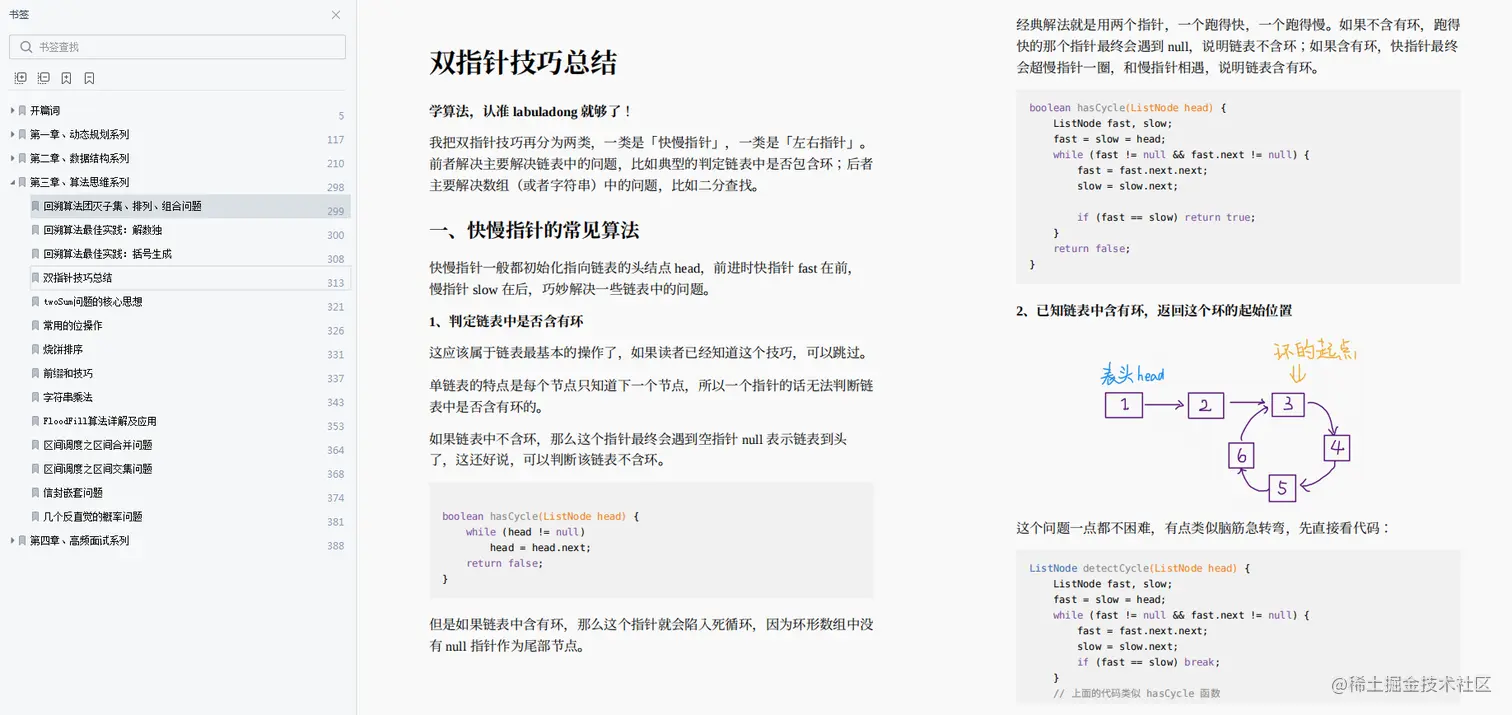Click the plain bookmark icon in the toolbar

89,77
